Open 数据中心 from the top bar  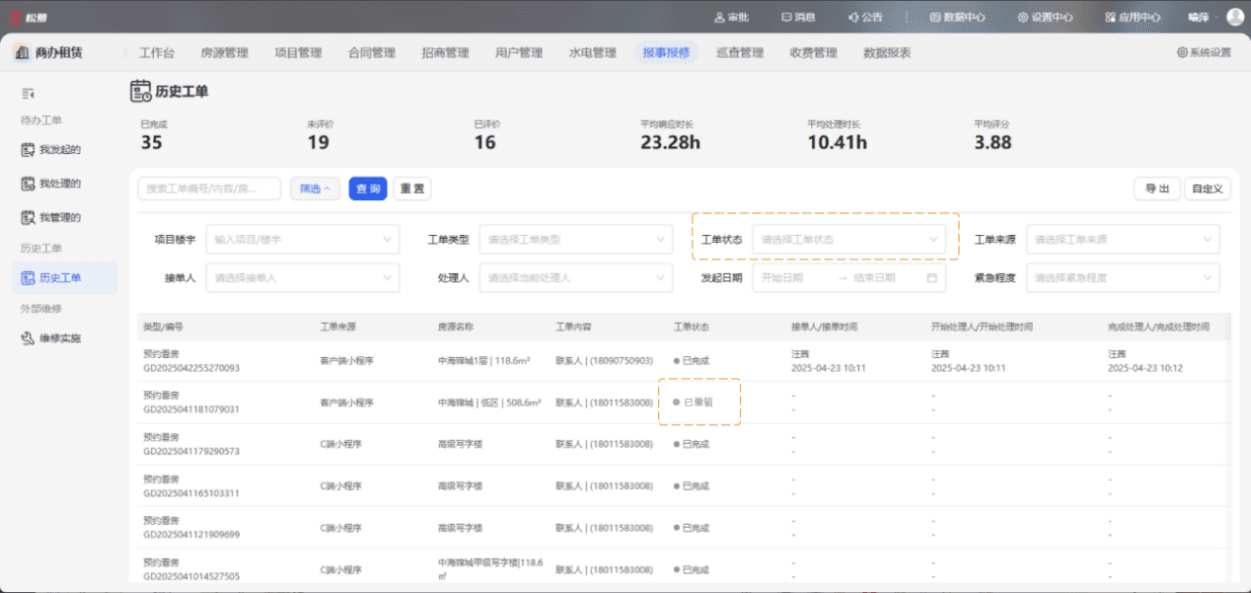957,17
